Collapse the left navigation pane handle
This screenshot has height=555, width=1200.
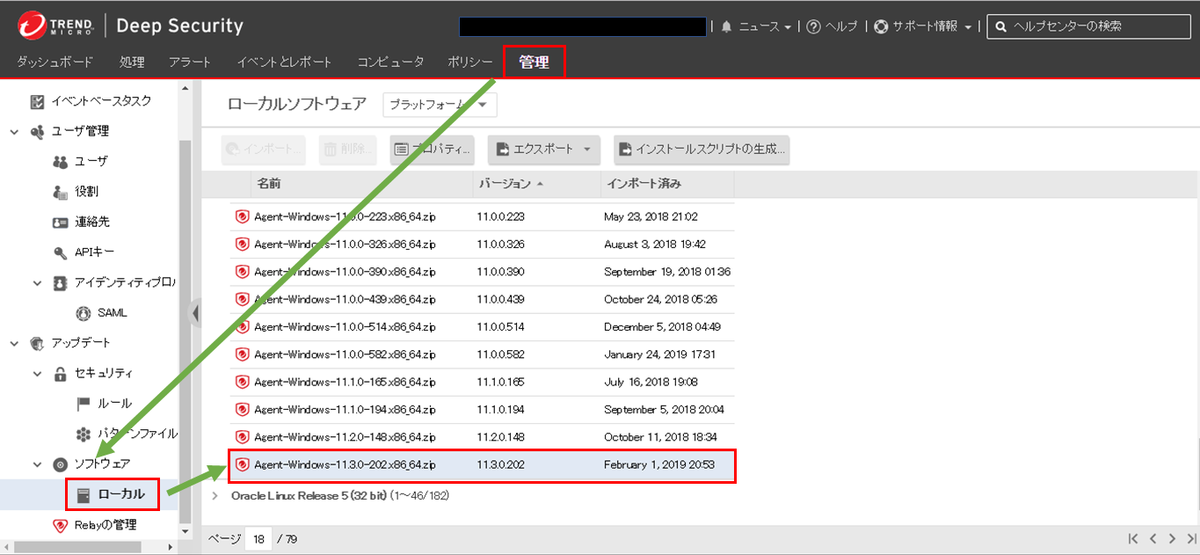pyautogui.click(x=195, y=313)
